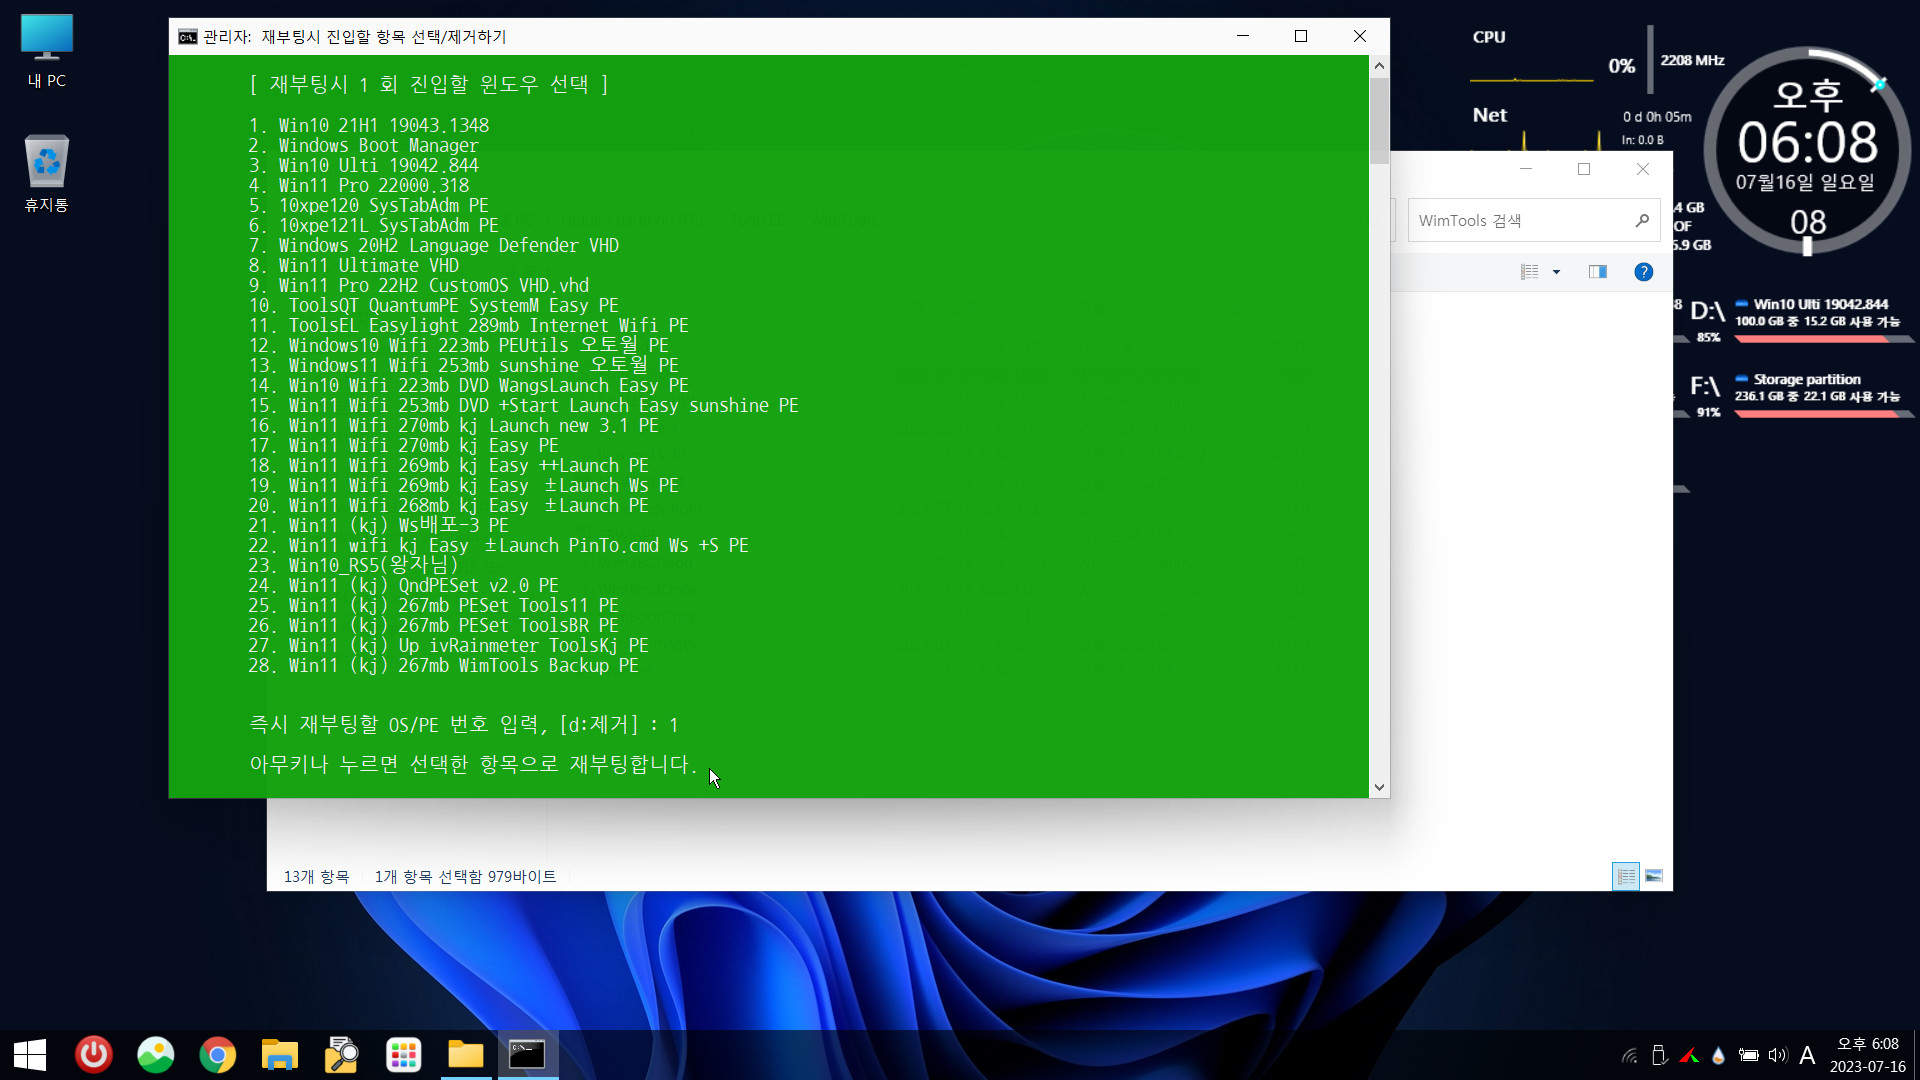Click the reboot prompt input line
The height and width of the screenshot is (1080, 1920).
[x=464, y=725]
